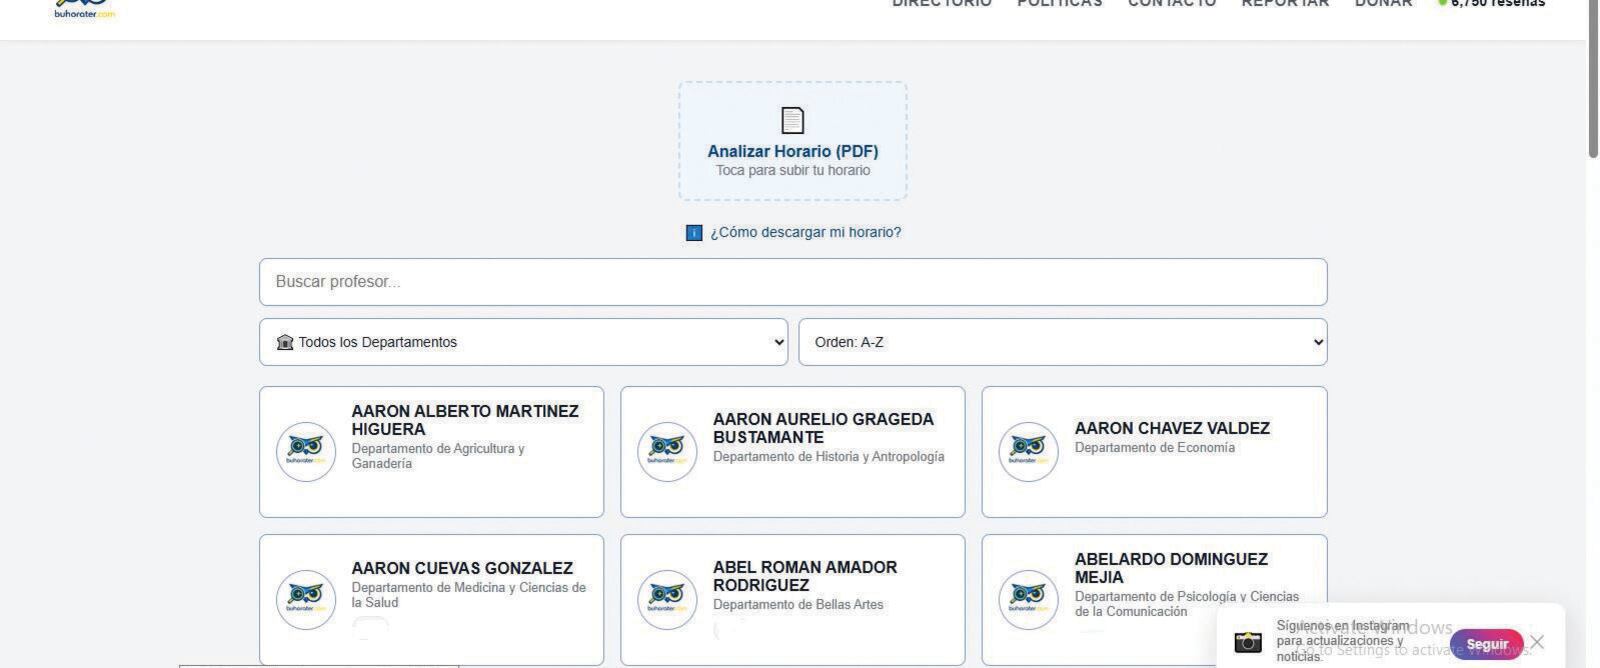Click the Instagram camera icon in popup
Viewport: 1600px width, 668px height.
1248,642
